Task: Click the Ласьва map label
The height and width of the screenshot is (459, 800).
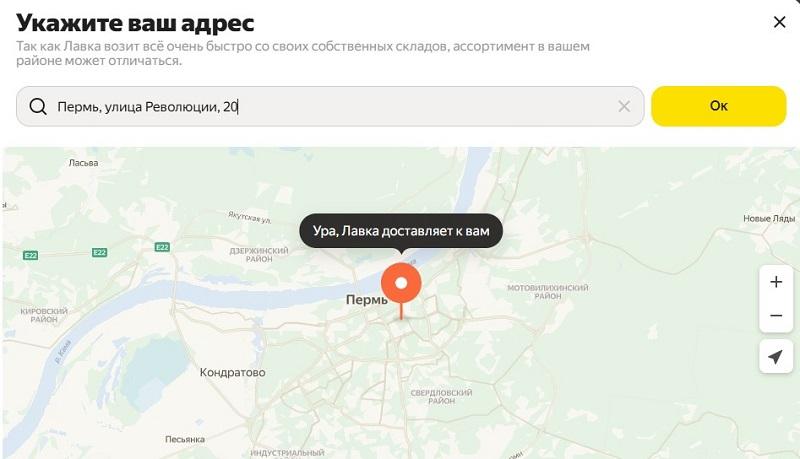Action: [84, 163]
